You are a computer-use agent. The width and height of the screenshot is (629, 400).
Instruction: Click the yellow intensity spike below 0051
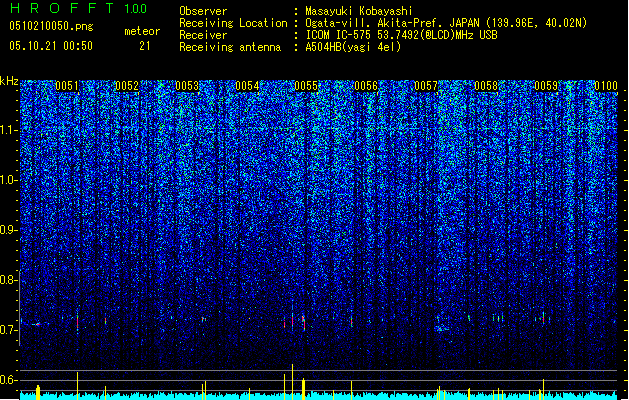(77, 385)
